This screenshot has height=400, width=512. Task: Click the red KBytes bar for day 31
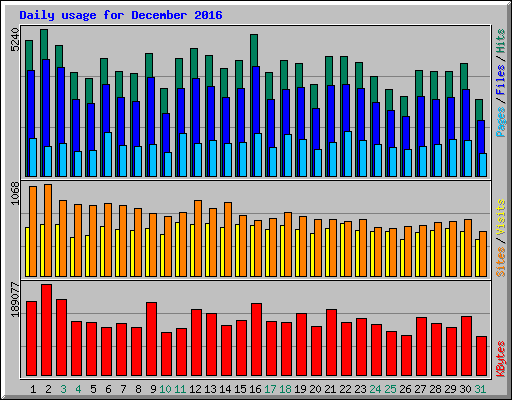pyautogui.click(x=481, y=356)
